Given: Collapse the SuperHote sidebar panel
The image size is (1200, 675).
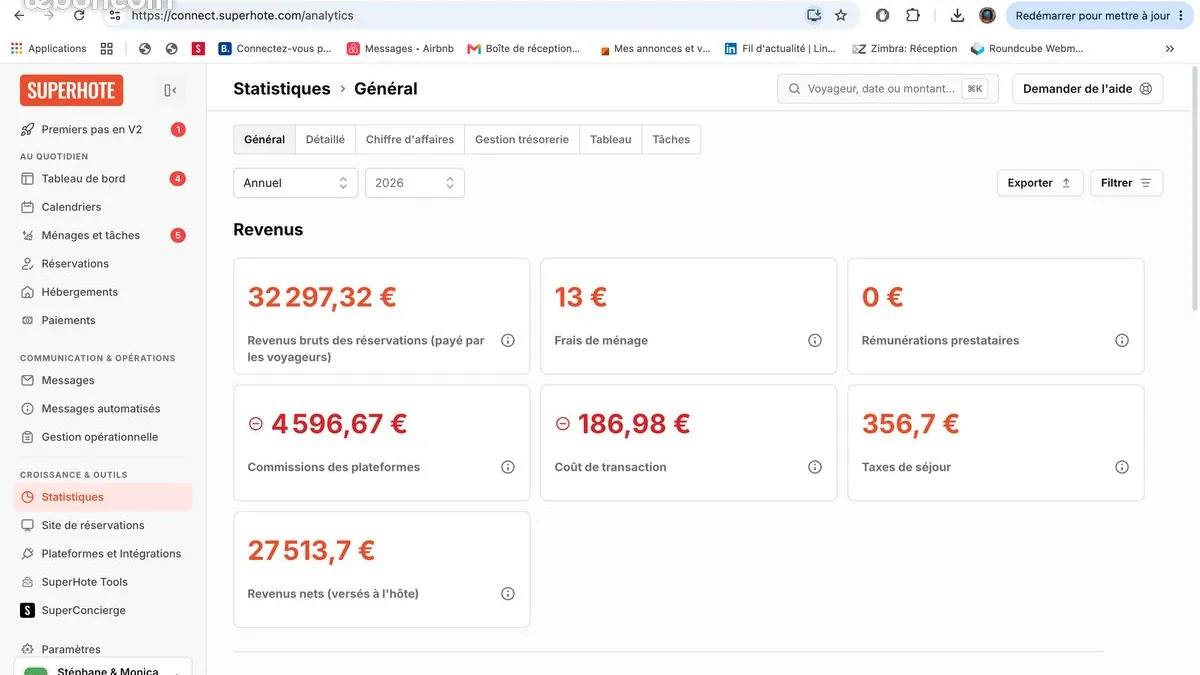Looking at the screenshot, I should point(170,90).
